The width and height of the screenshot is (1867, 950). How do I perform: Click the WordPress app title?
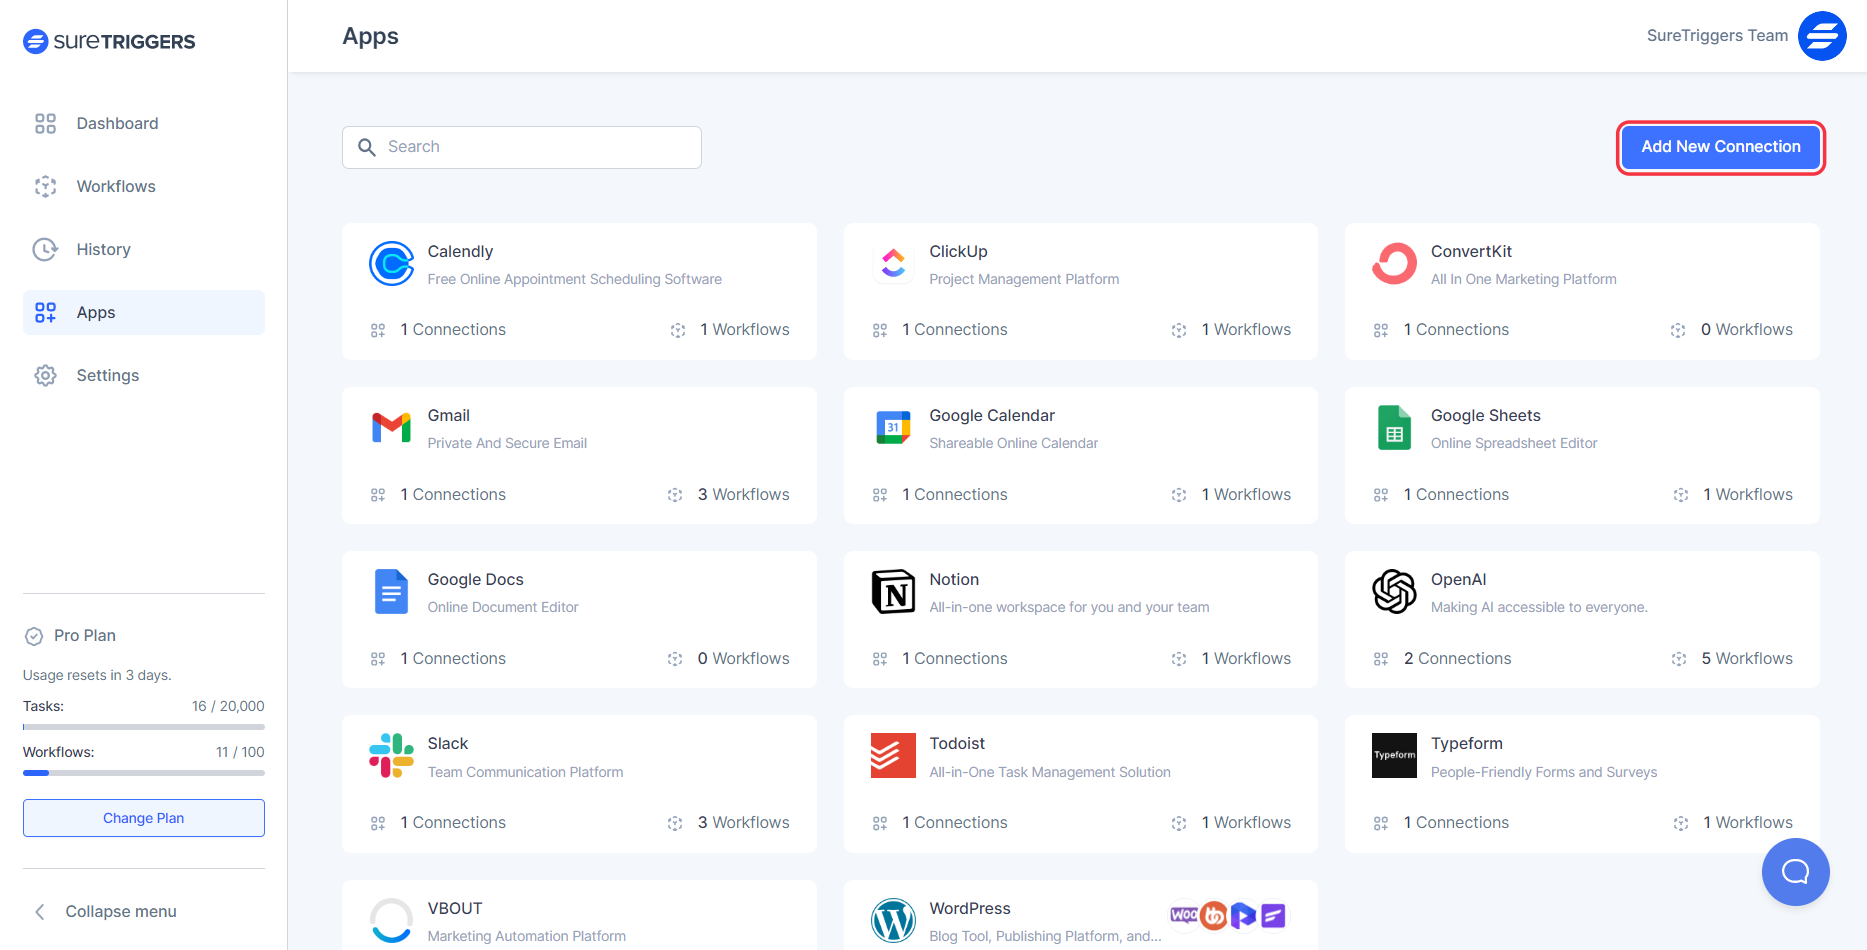pyautogui.click(x=970, y=909)
